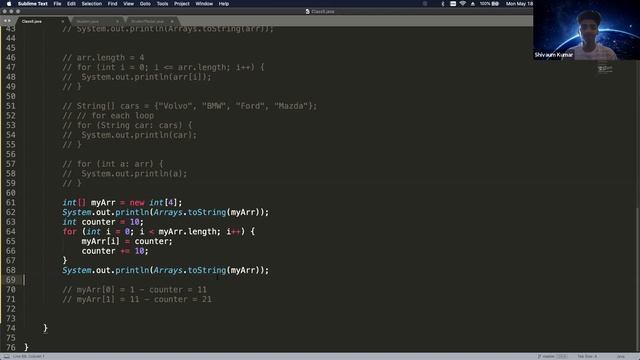
Task: Click comment 'for (int a: arr) {'
Action: (x=113, y=164)
